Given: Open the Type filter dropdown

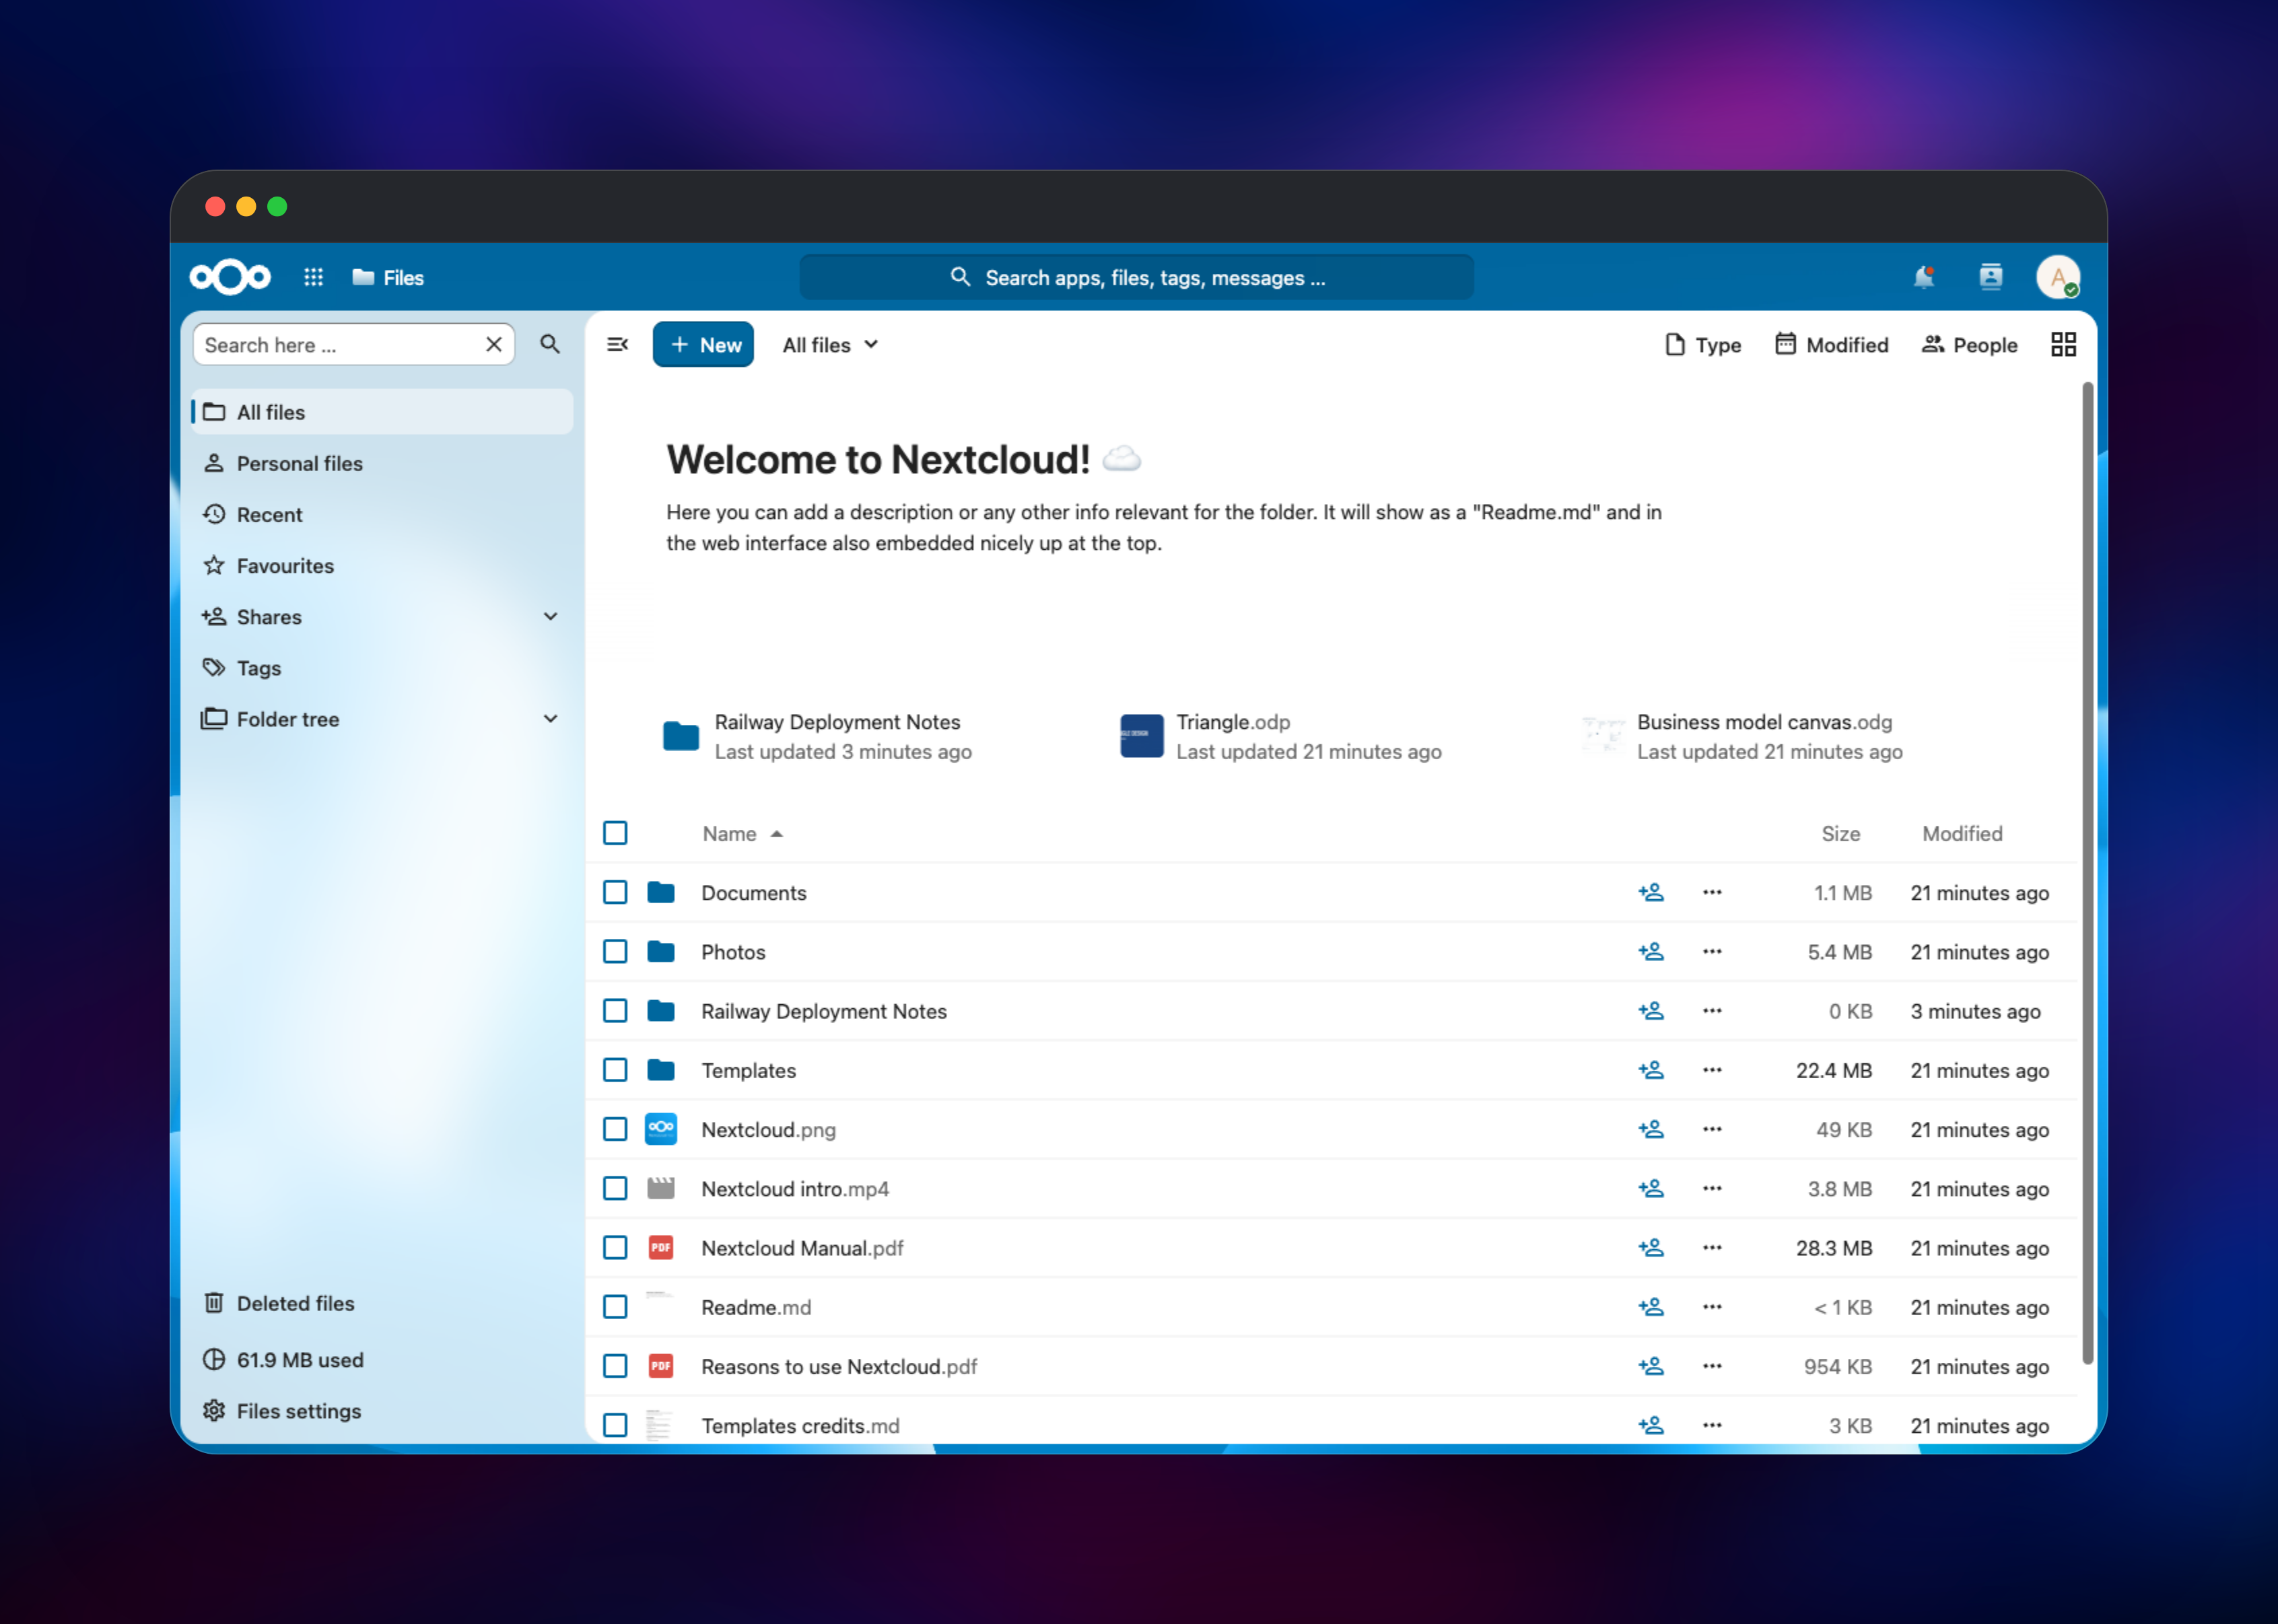Looking at the screenshot, I should pyautogui.click(x=1703, y=344).
